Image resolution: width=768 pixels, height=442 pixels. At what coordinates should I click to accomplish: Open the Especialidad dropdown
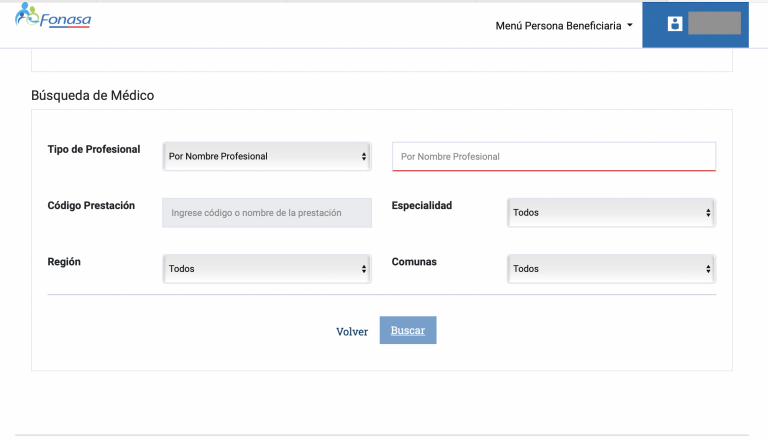pyautogui.click(x=610, y=212)
